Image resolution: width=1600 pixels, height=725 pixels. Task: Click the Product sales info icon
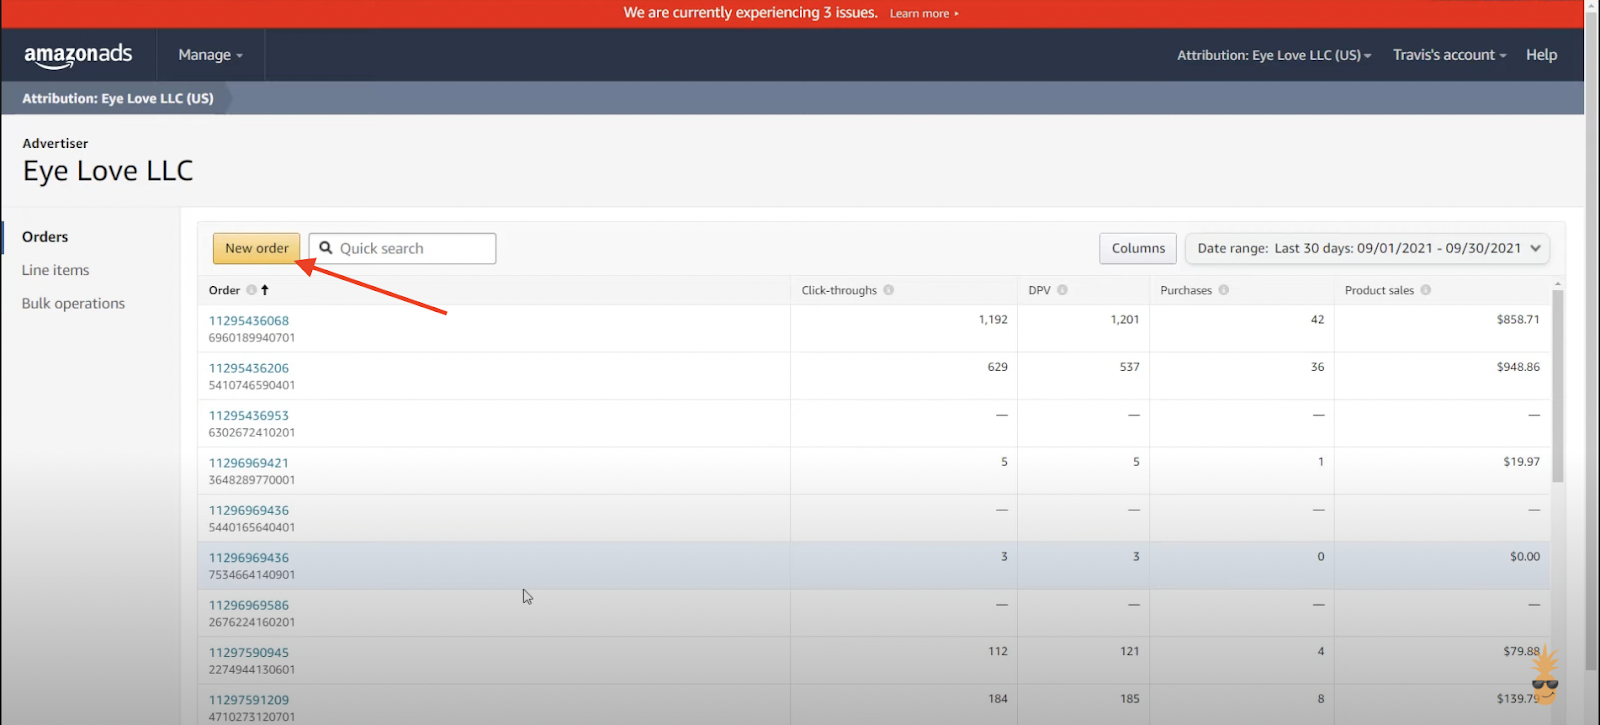1425,290
